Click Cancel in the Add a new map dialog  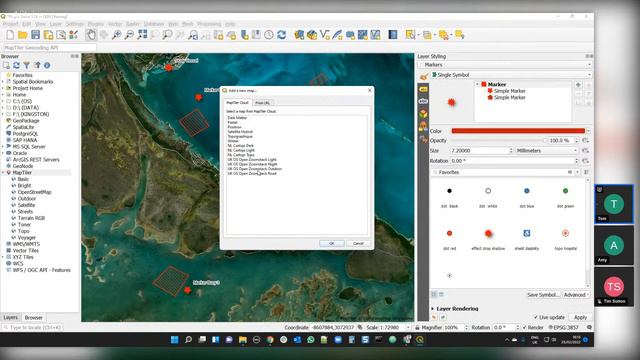(358, 243)
